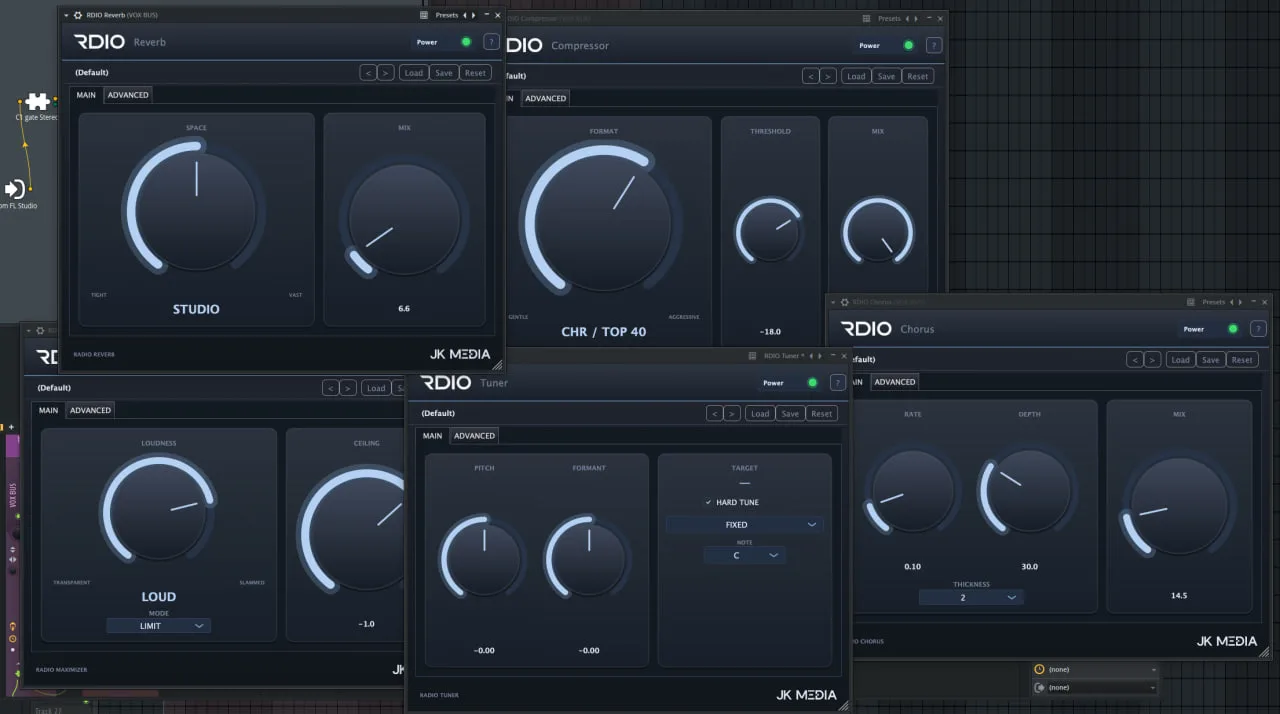This screenshot has width=1280, height=714.
Task: Select next preset arrow in Compressor title bar
Action: click(916, 18)
